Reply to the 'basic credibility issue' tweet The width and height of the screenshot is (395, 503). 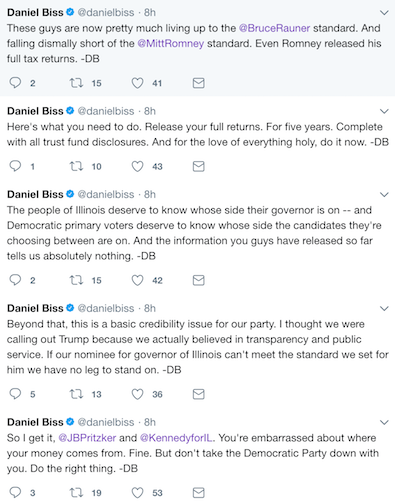point(15,394)
